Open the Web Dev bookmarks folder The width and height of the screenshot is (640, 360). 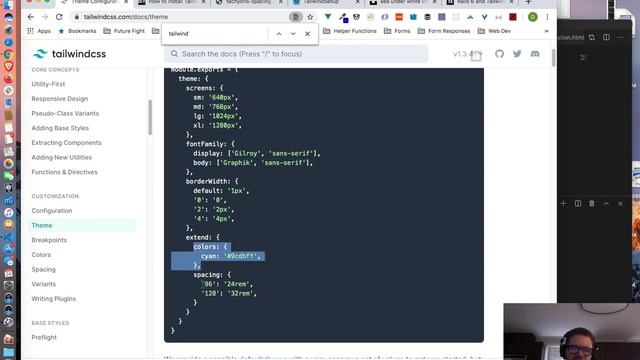tap(494, 31)
